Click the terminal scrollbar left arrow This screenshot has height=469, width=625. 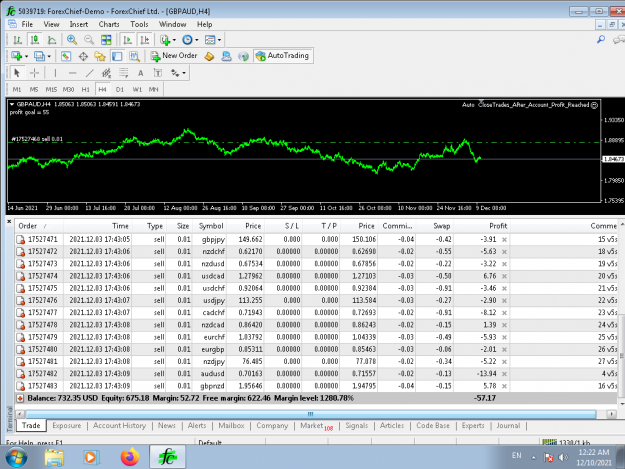[19, 414]
